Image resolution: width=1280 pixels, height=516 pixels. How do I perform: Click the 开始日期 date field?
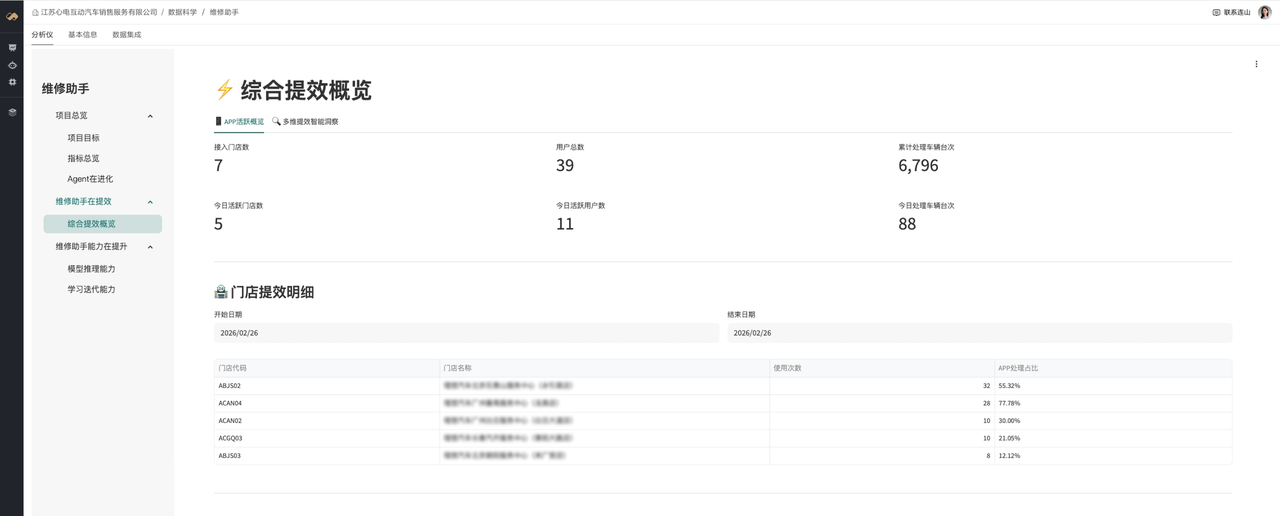(x=466, y=333)
